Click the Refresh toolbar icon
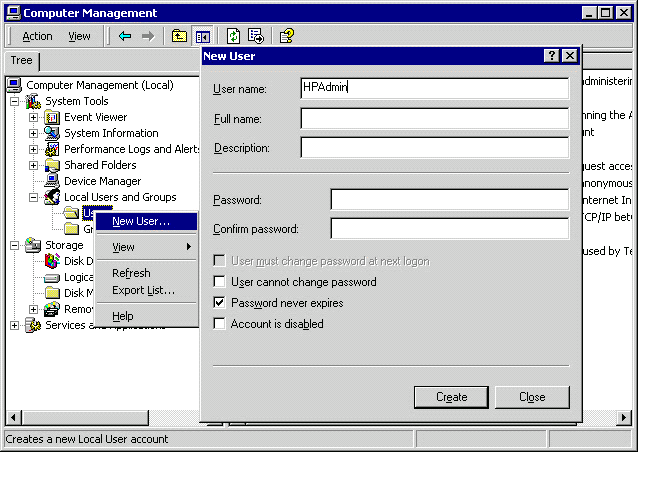650x500 pixels. tap(232, 36)
